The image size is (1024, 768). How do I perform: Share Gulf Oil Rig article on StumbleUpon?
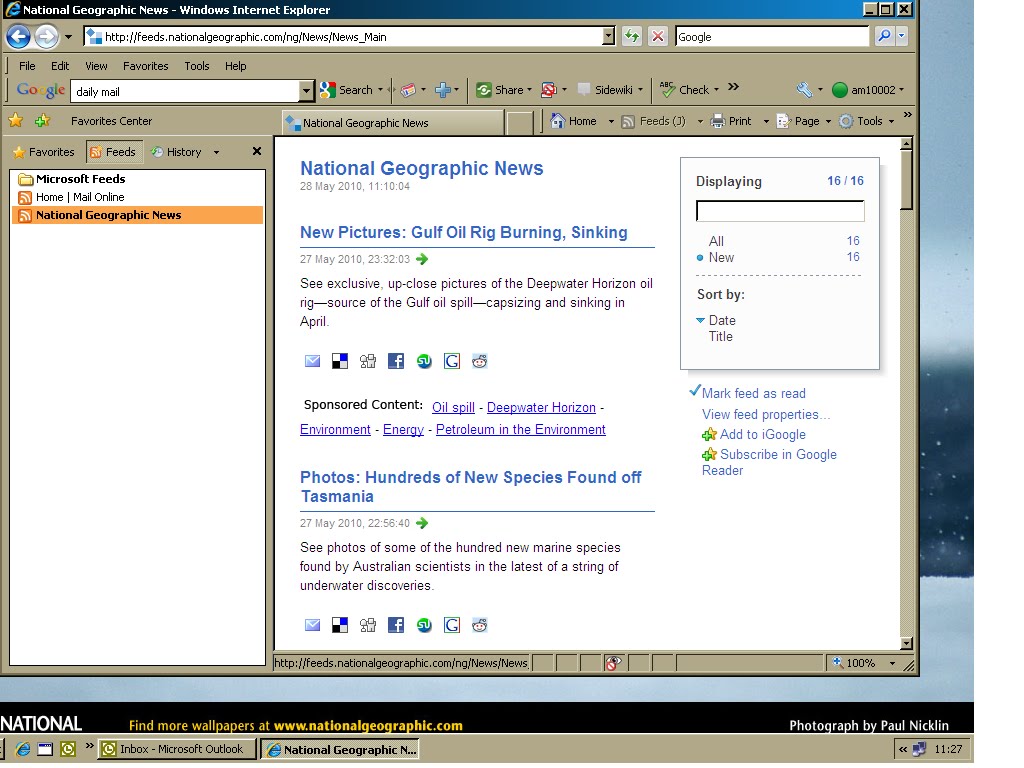[424, 361]
